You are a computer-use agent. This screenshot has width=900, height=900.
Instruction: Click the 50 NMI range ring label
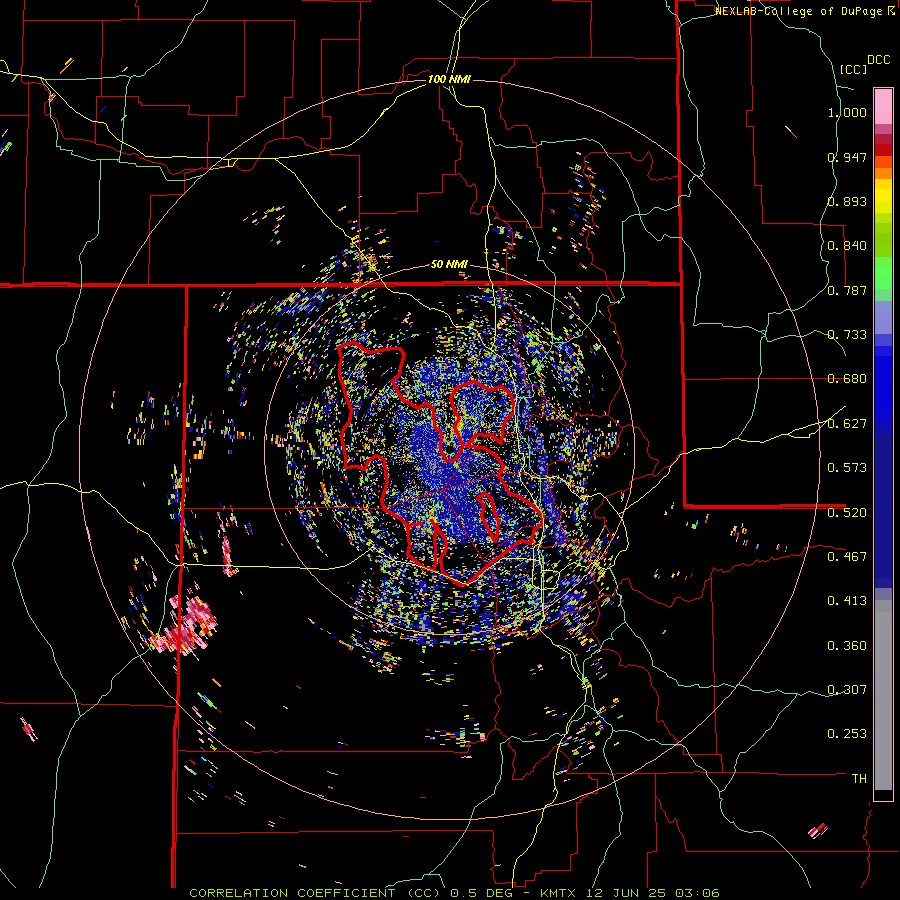click(x=449, y=264)
